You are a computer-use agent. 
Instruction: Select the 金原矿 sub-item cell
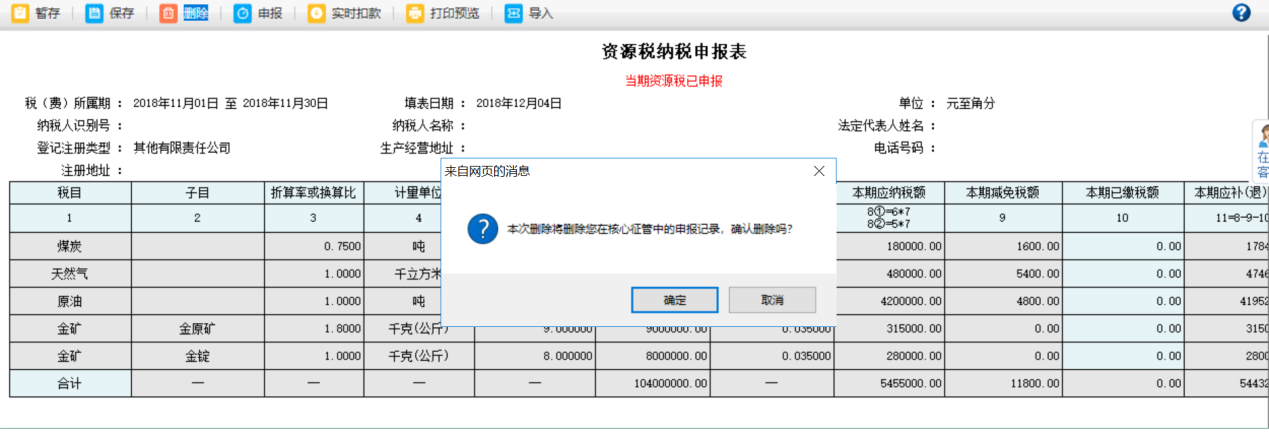(196, 328)
